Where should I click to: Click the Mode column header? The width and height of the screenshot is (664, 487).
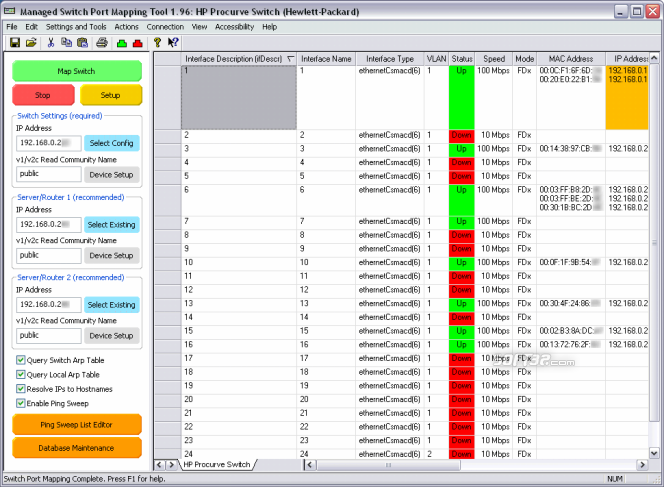pos(524,59)
